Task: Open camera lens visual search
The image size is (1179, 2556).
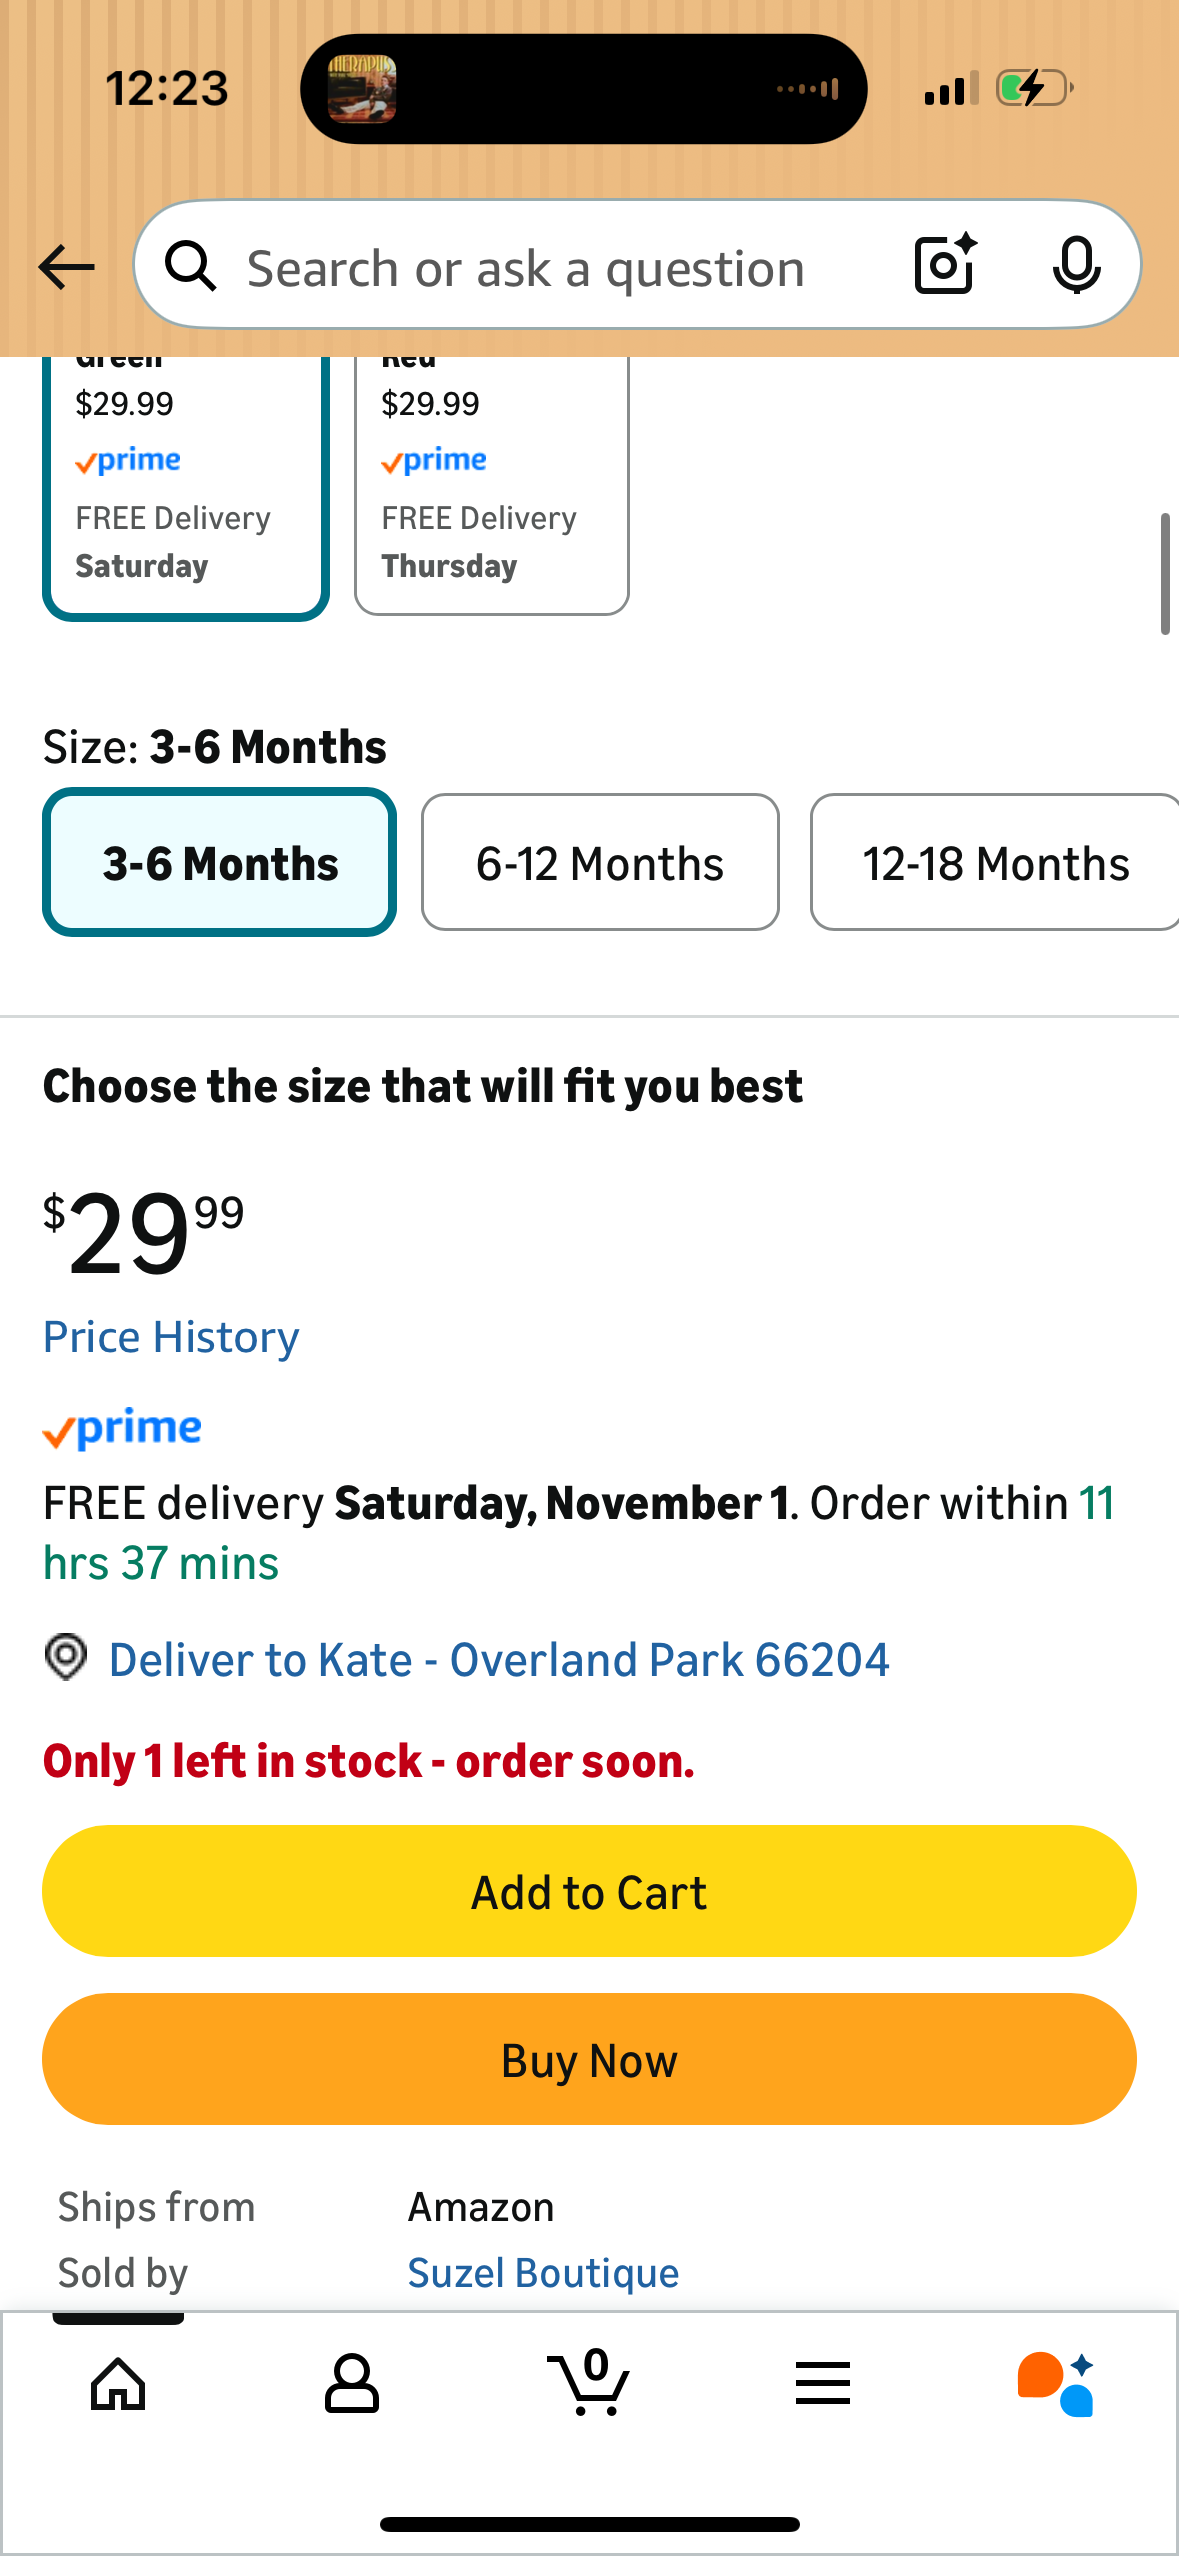Action: 944,265
